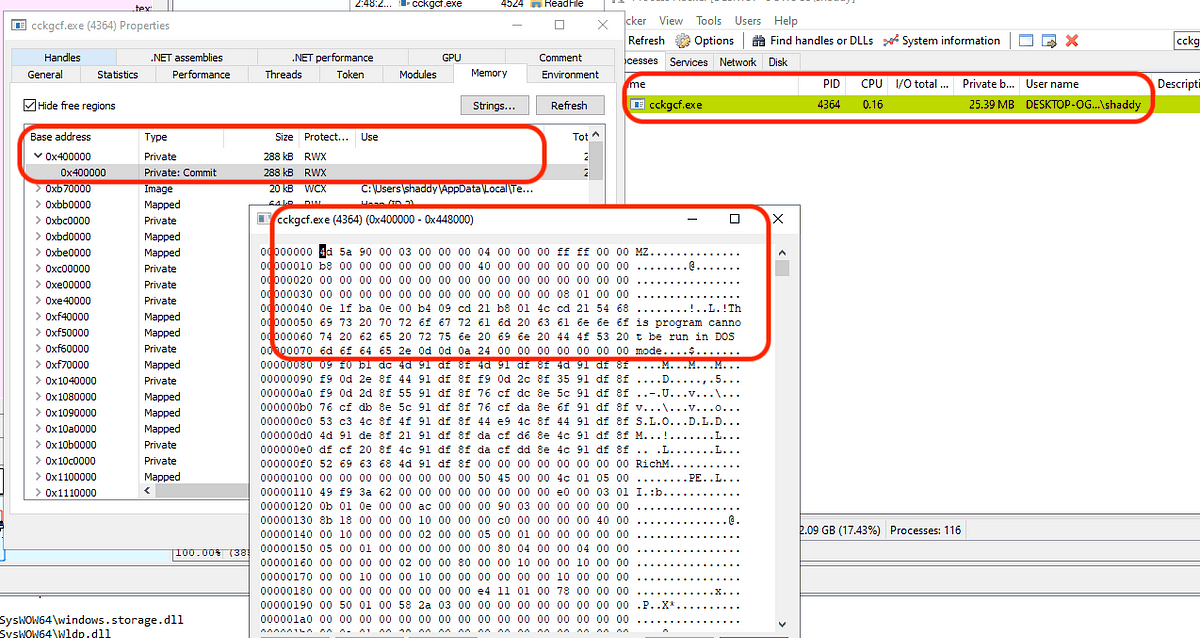The height and width of the screenshot is (638, 1200).
Task: Sort process list by CPU column
Action: point(867,85)
